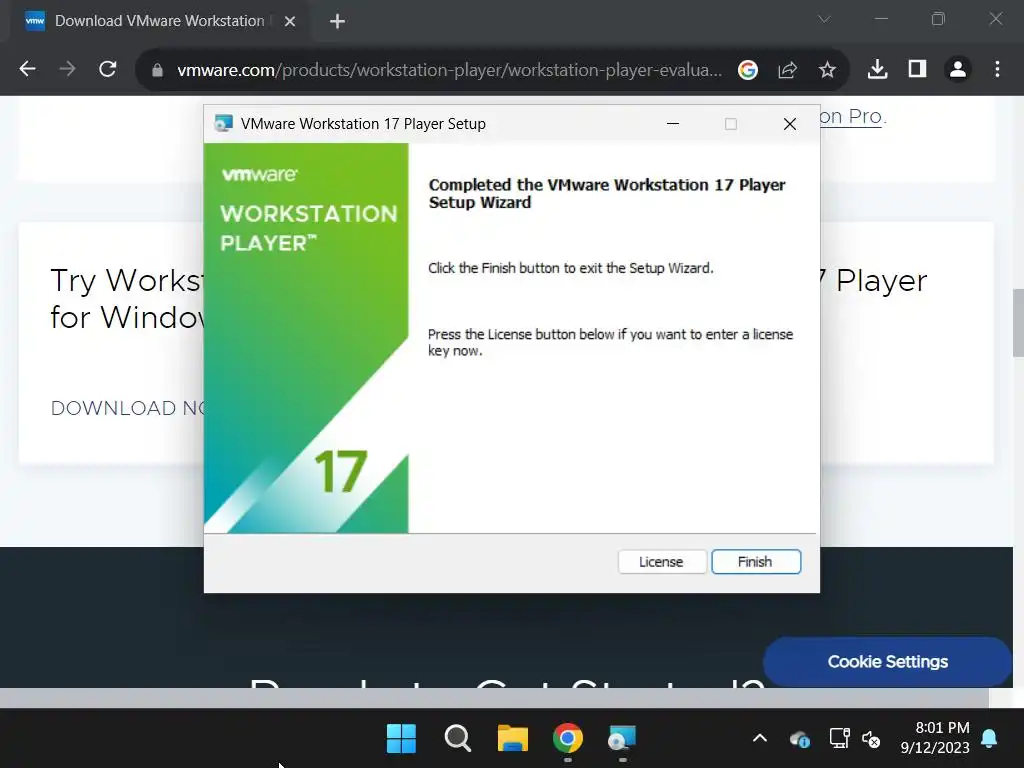Click the OneDrive cloud tray icon
This screenshot has width=1024, height=768.
point(799,739)
